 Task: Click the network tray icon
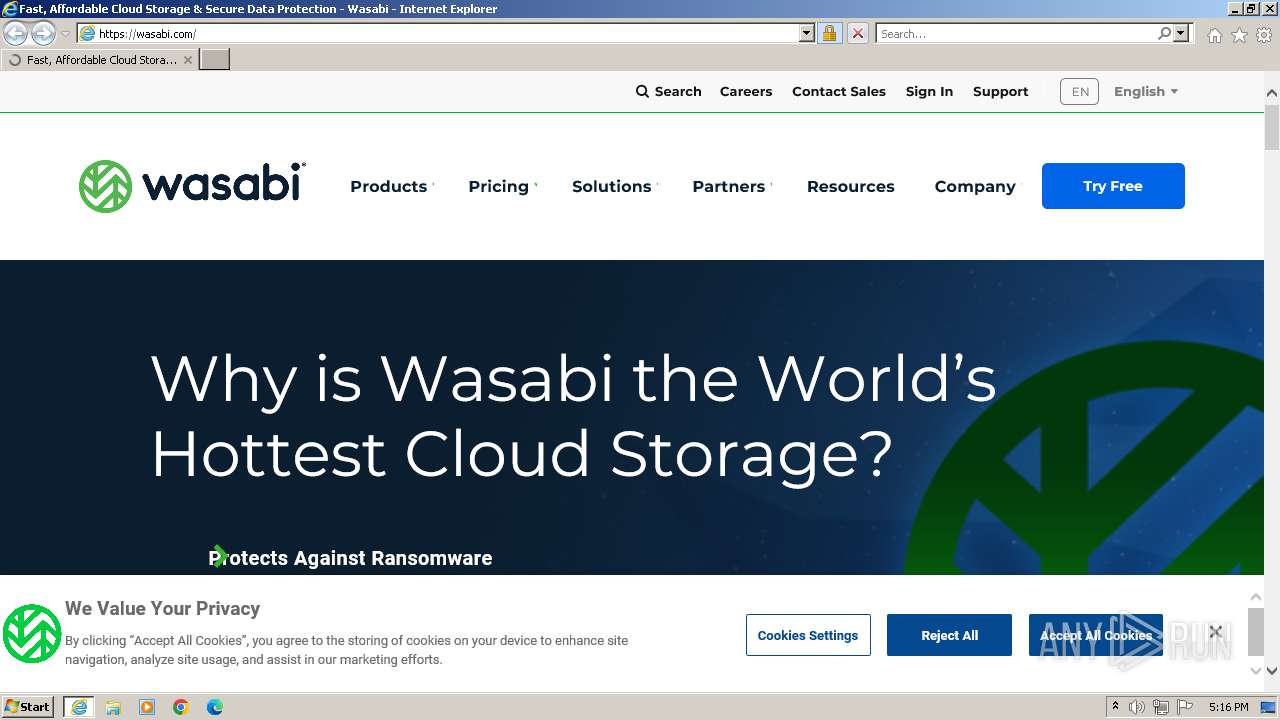[x=1161, y=707]
